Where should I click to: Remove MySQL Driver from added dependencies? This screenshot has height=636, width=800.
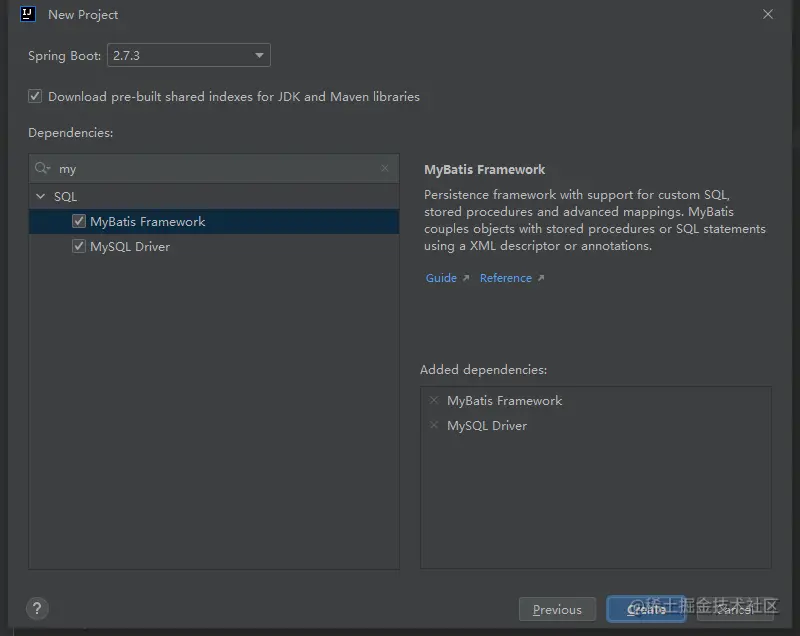coord(434,425)
